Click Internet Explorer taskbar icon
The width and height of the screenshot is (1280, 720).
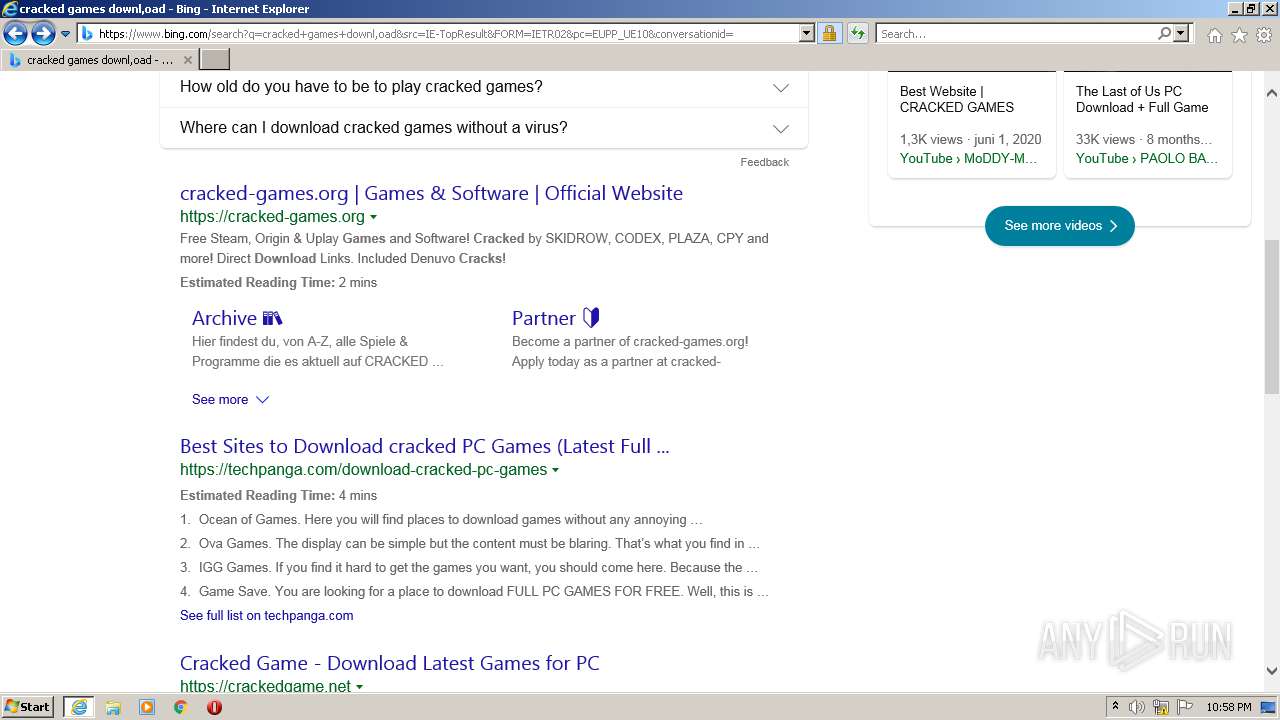(x=78, y=707)
